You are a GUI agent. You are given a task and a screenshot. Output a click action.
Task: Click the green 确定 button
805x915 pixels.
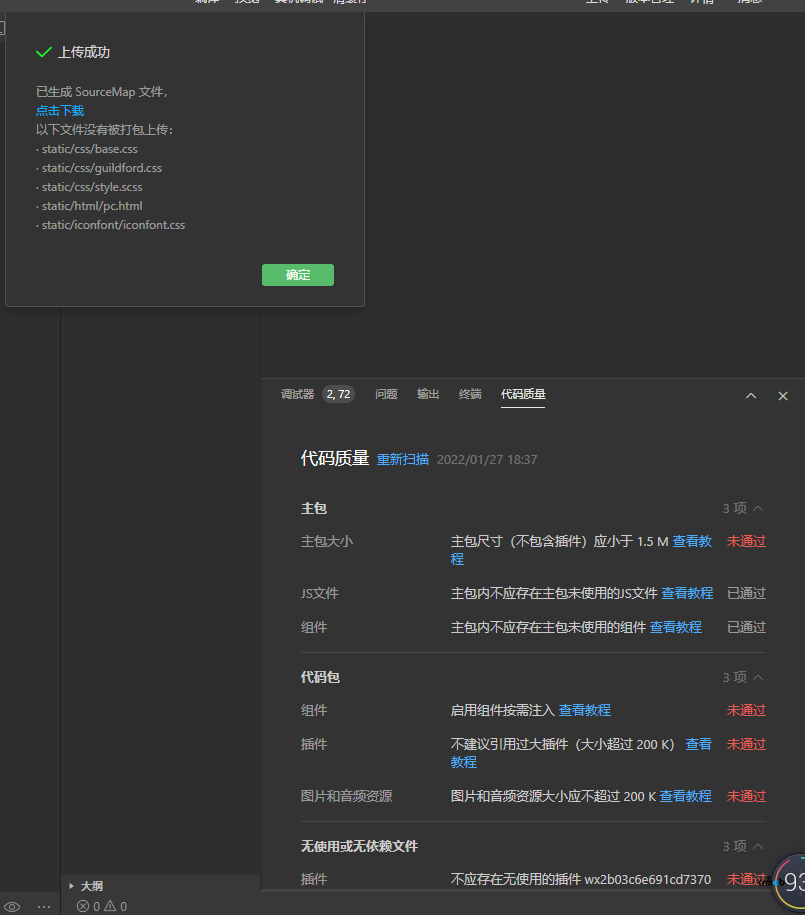[298, 275]
